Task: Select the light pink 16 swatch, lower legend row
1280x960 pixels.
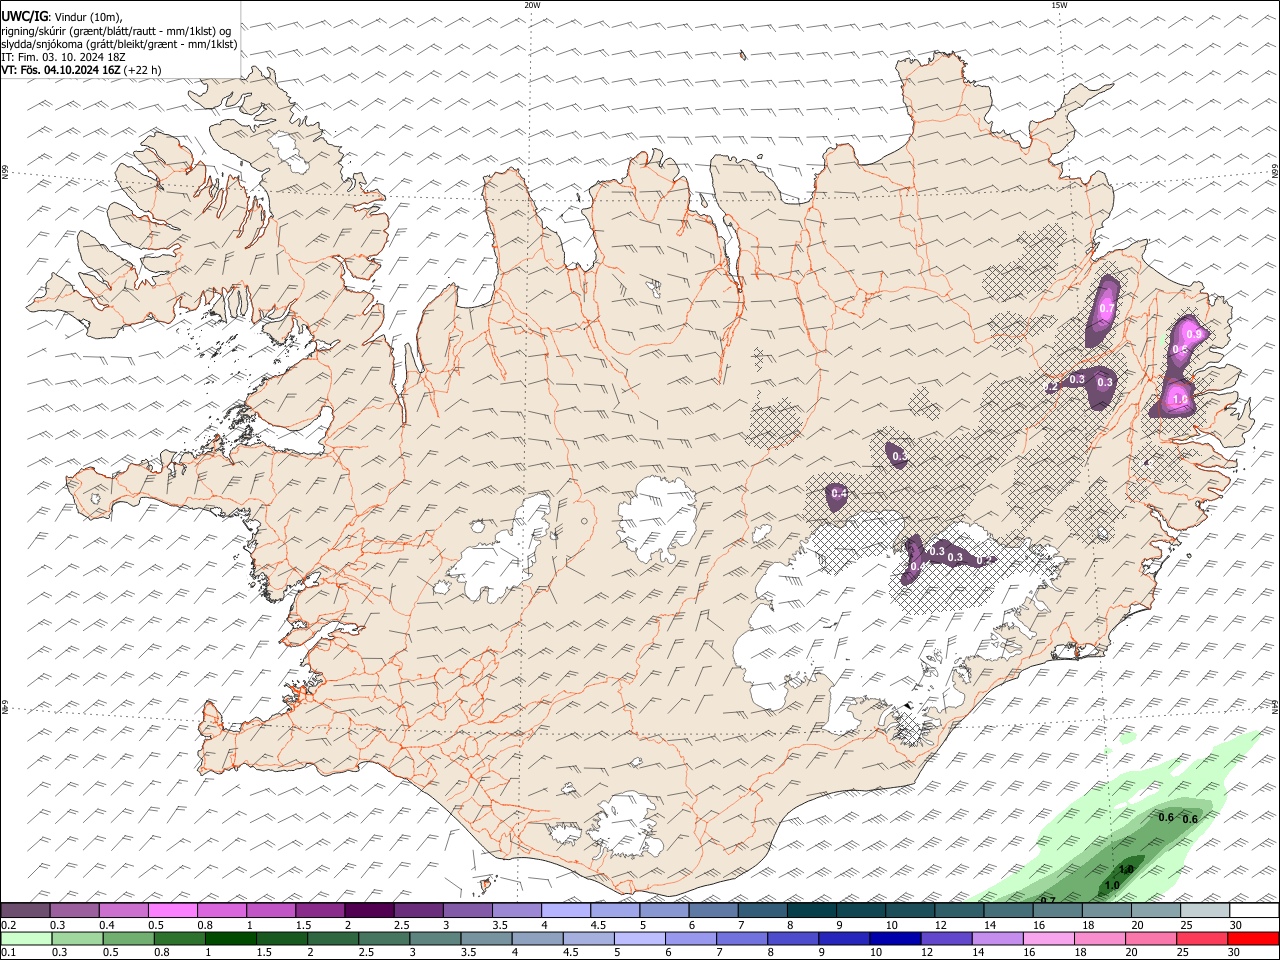Action: point(1047,938)
